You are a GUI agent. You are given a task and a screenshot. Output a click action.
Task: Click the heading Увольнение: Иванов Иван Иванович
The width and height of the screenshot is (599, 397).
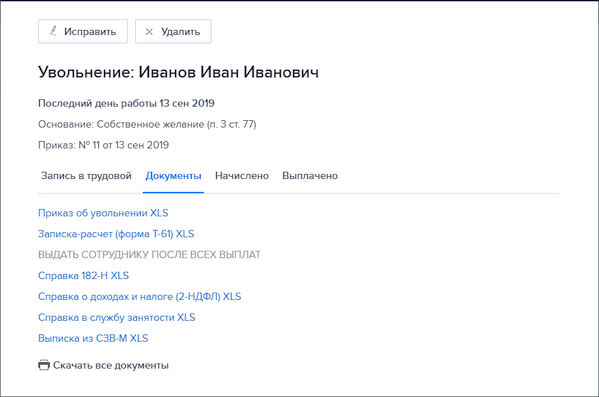(x=178, y=72)
